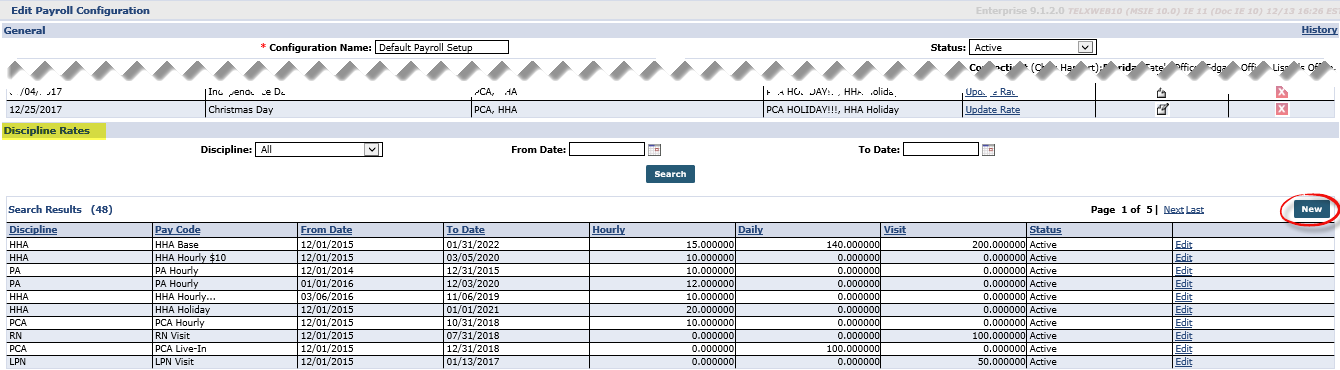Click the Christmas Day holiday name
1340x370 pixels.
(x=240, y=110)
